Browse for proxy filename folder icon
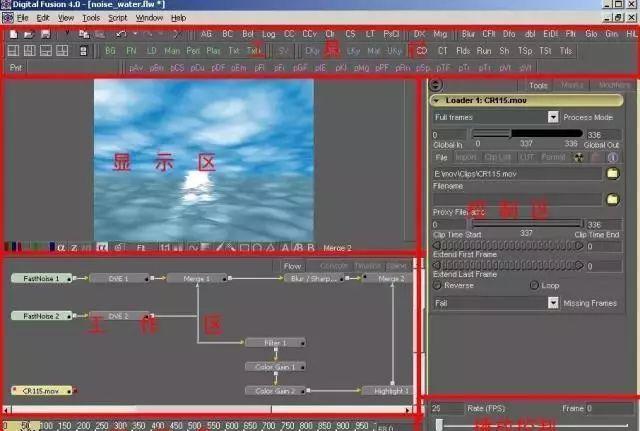Image resolution: width=640 pixels, height=431 pixels. (x=612, y=199)
